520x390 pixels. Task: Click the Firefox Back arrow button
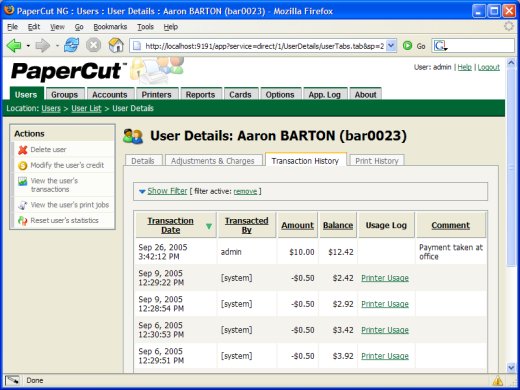point(13,45)
